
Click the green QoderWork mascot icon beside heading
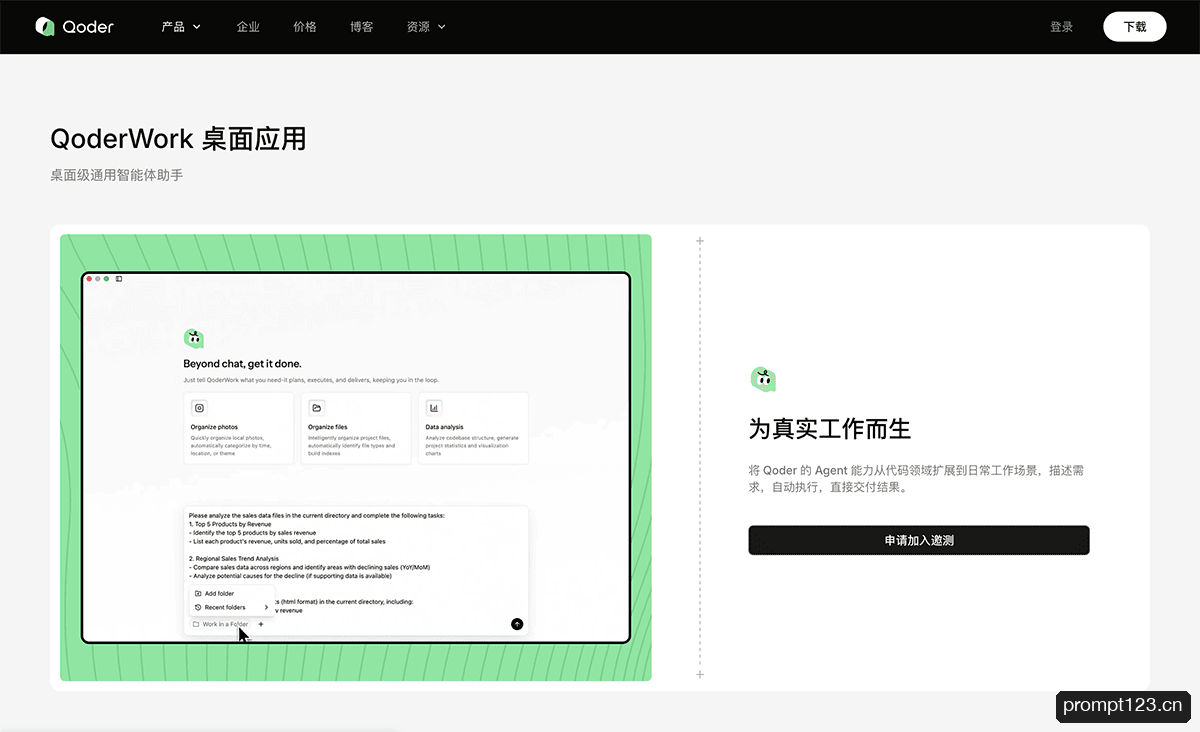[763, 378]
